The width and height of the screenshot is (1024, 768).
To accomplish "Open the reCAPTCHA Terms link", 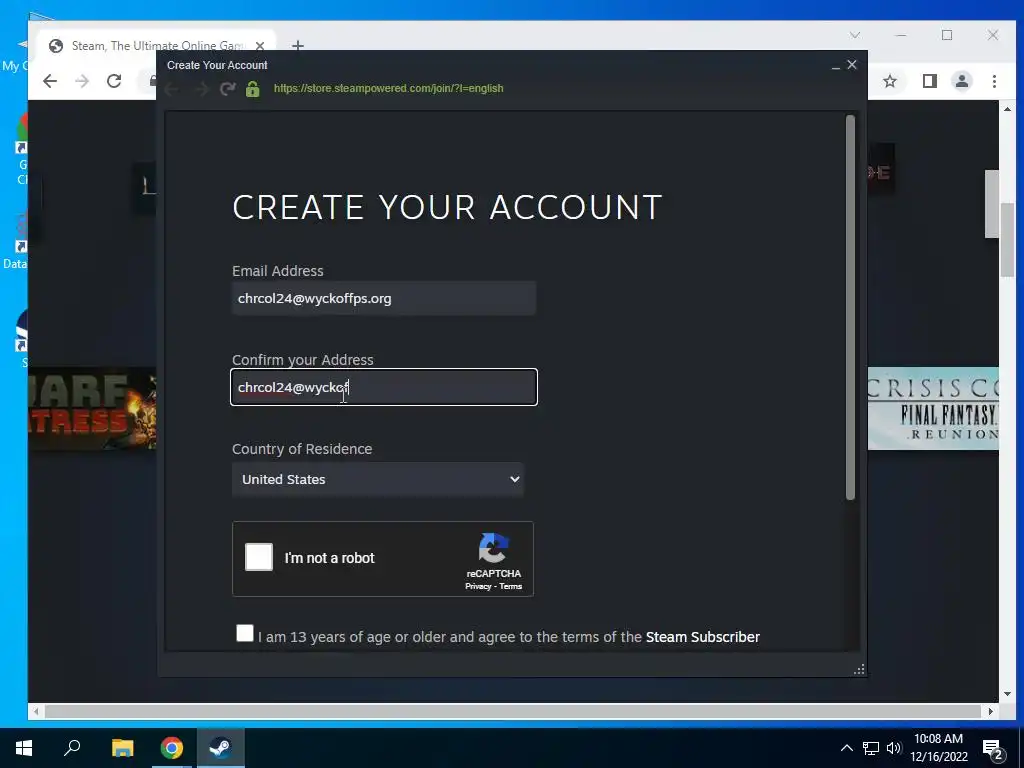I will (511, 586).
